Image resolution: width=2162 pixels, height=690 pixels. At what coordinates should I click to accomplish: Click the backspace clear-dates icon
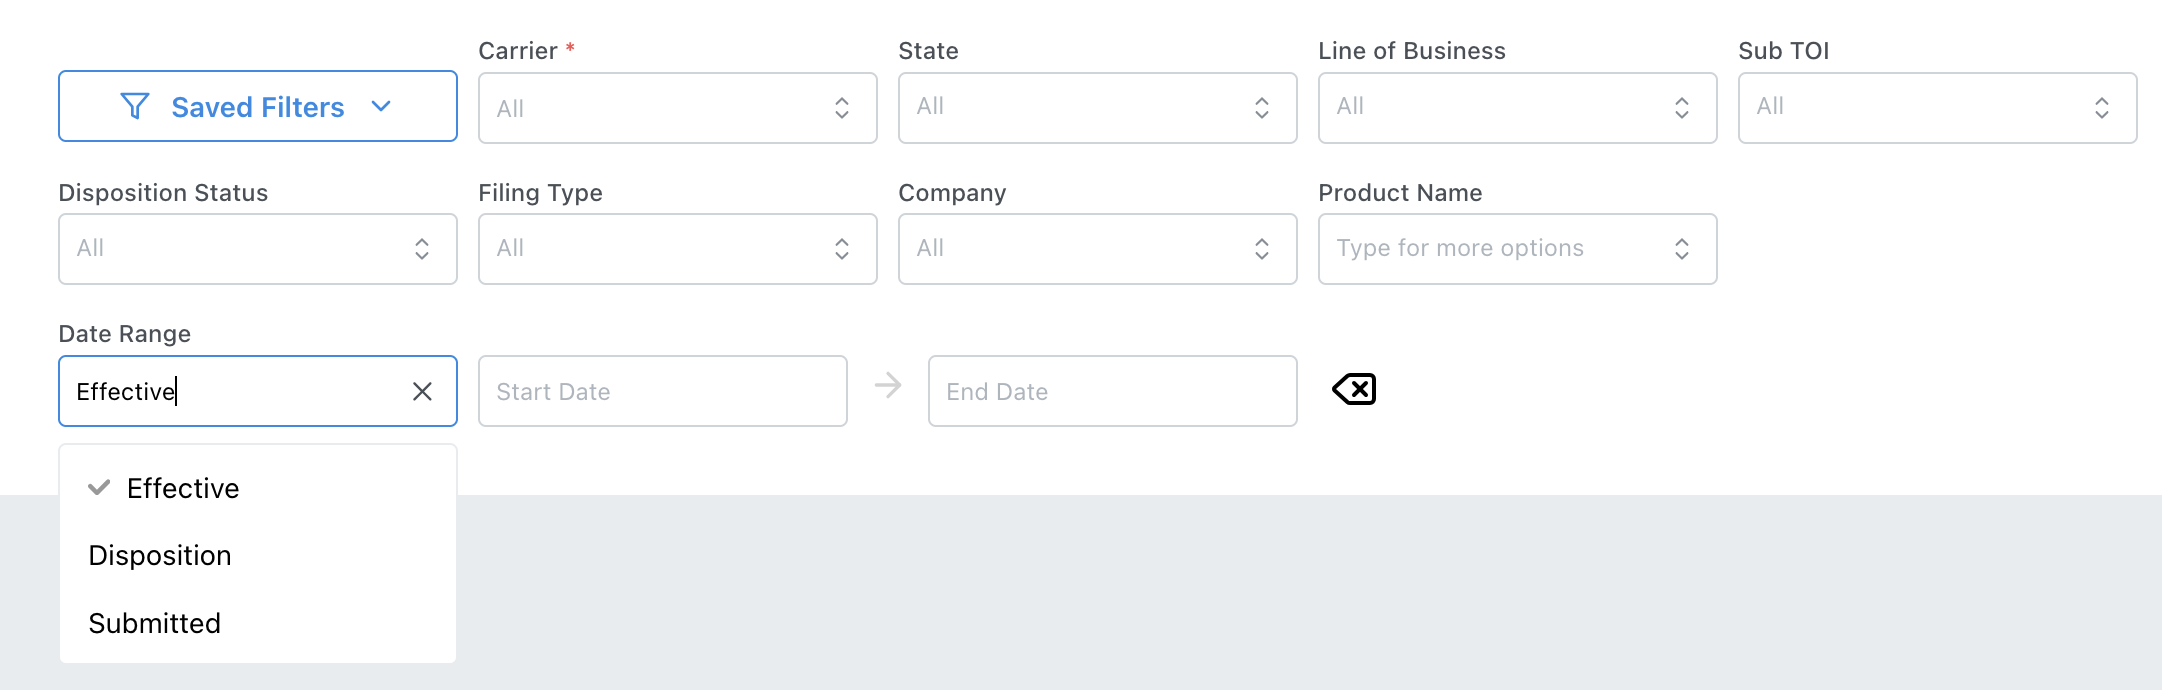(x=1354, y=389)
